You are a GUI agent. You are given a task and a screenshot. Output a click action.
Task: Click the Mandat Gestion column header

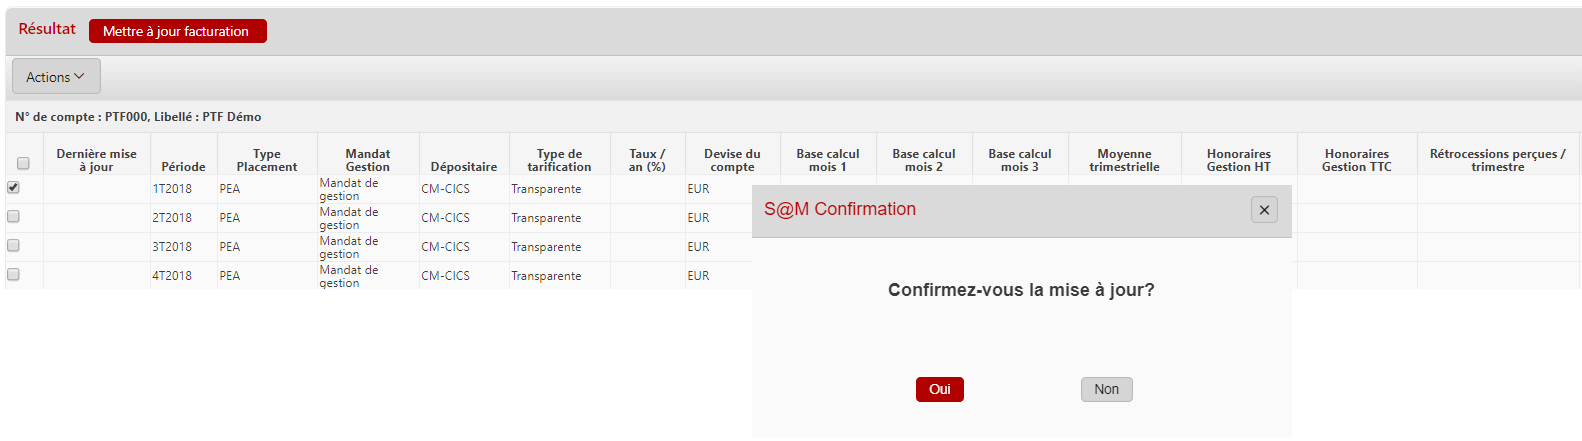coord(367,160)
